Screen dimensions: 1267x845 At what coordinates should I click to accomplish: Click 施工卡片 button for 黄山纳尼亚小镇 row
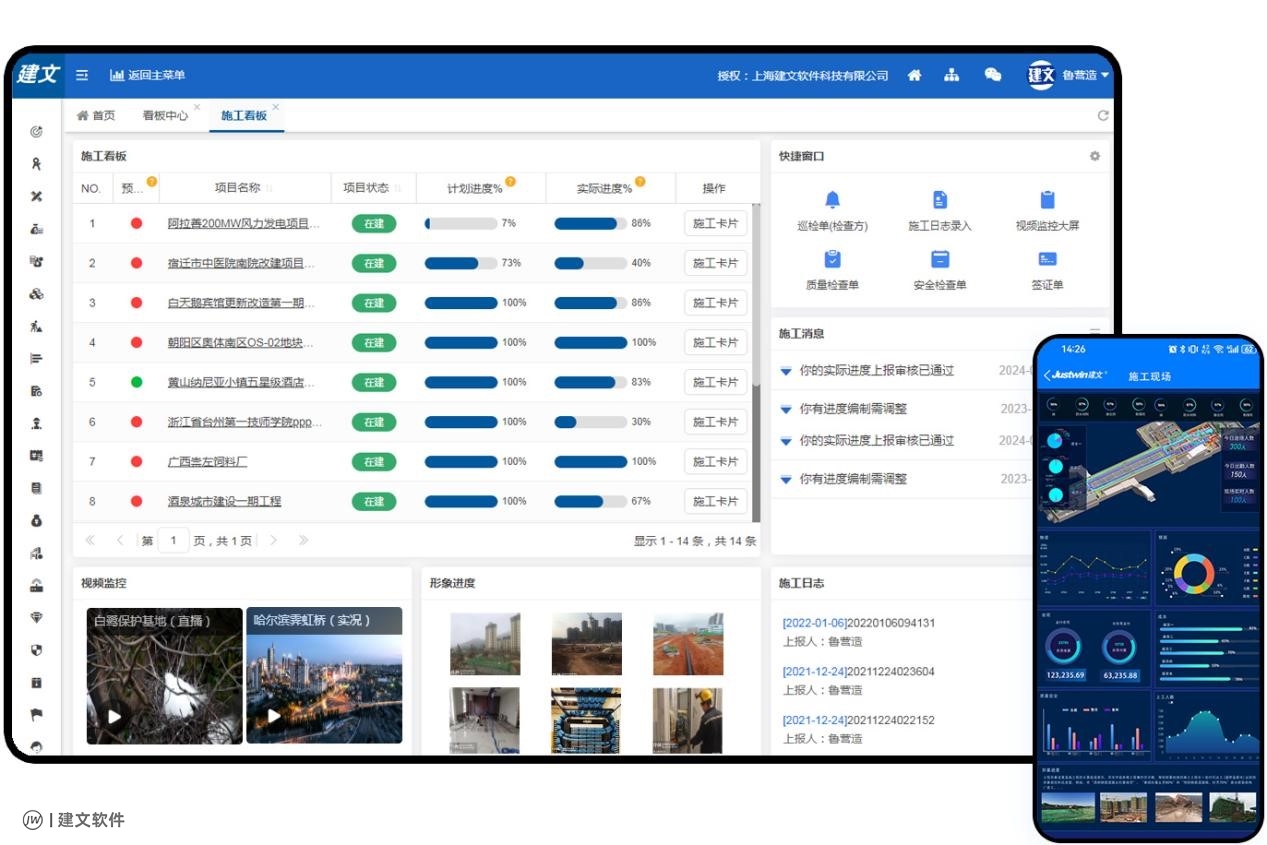[x=715, y=382]
